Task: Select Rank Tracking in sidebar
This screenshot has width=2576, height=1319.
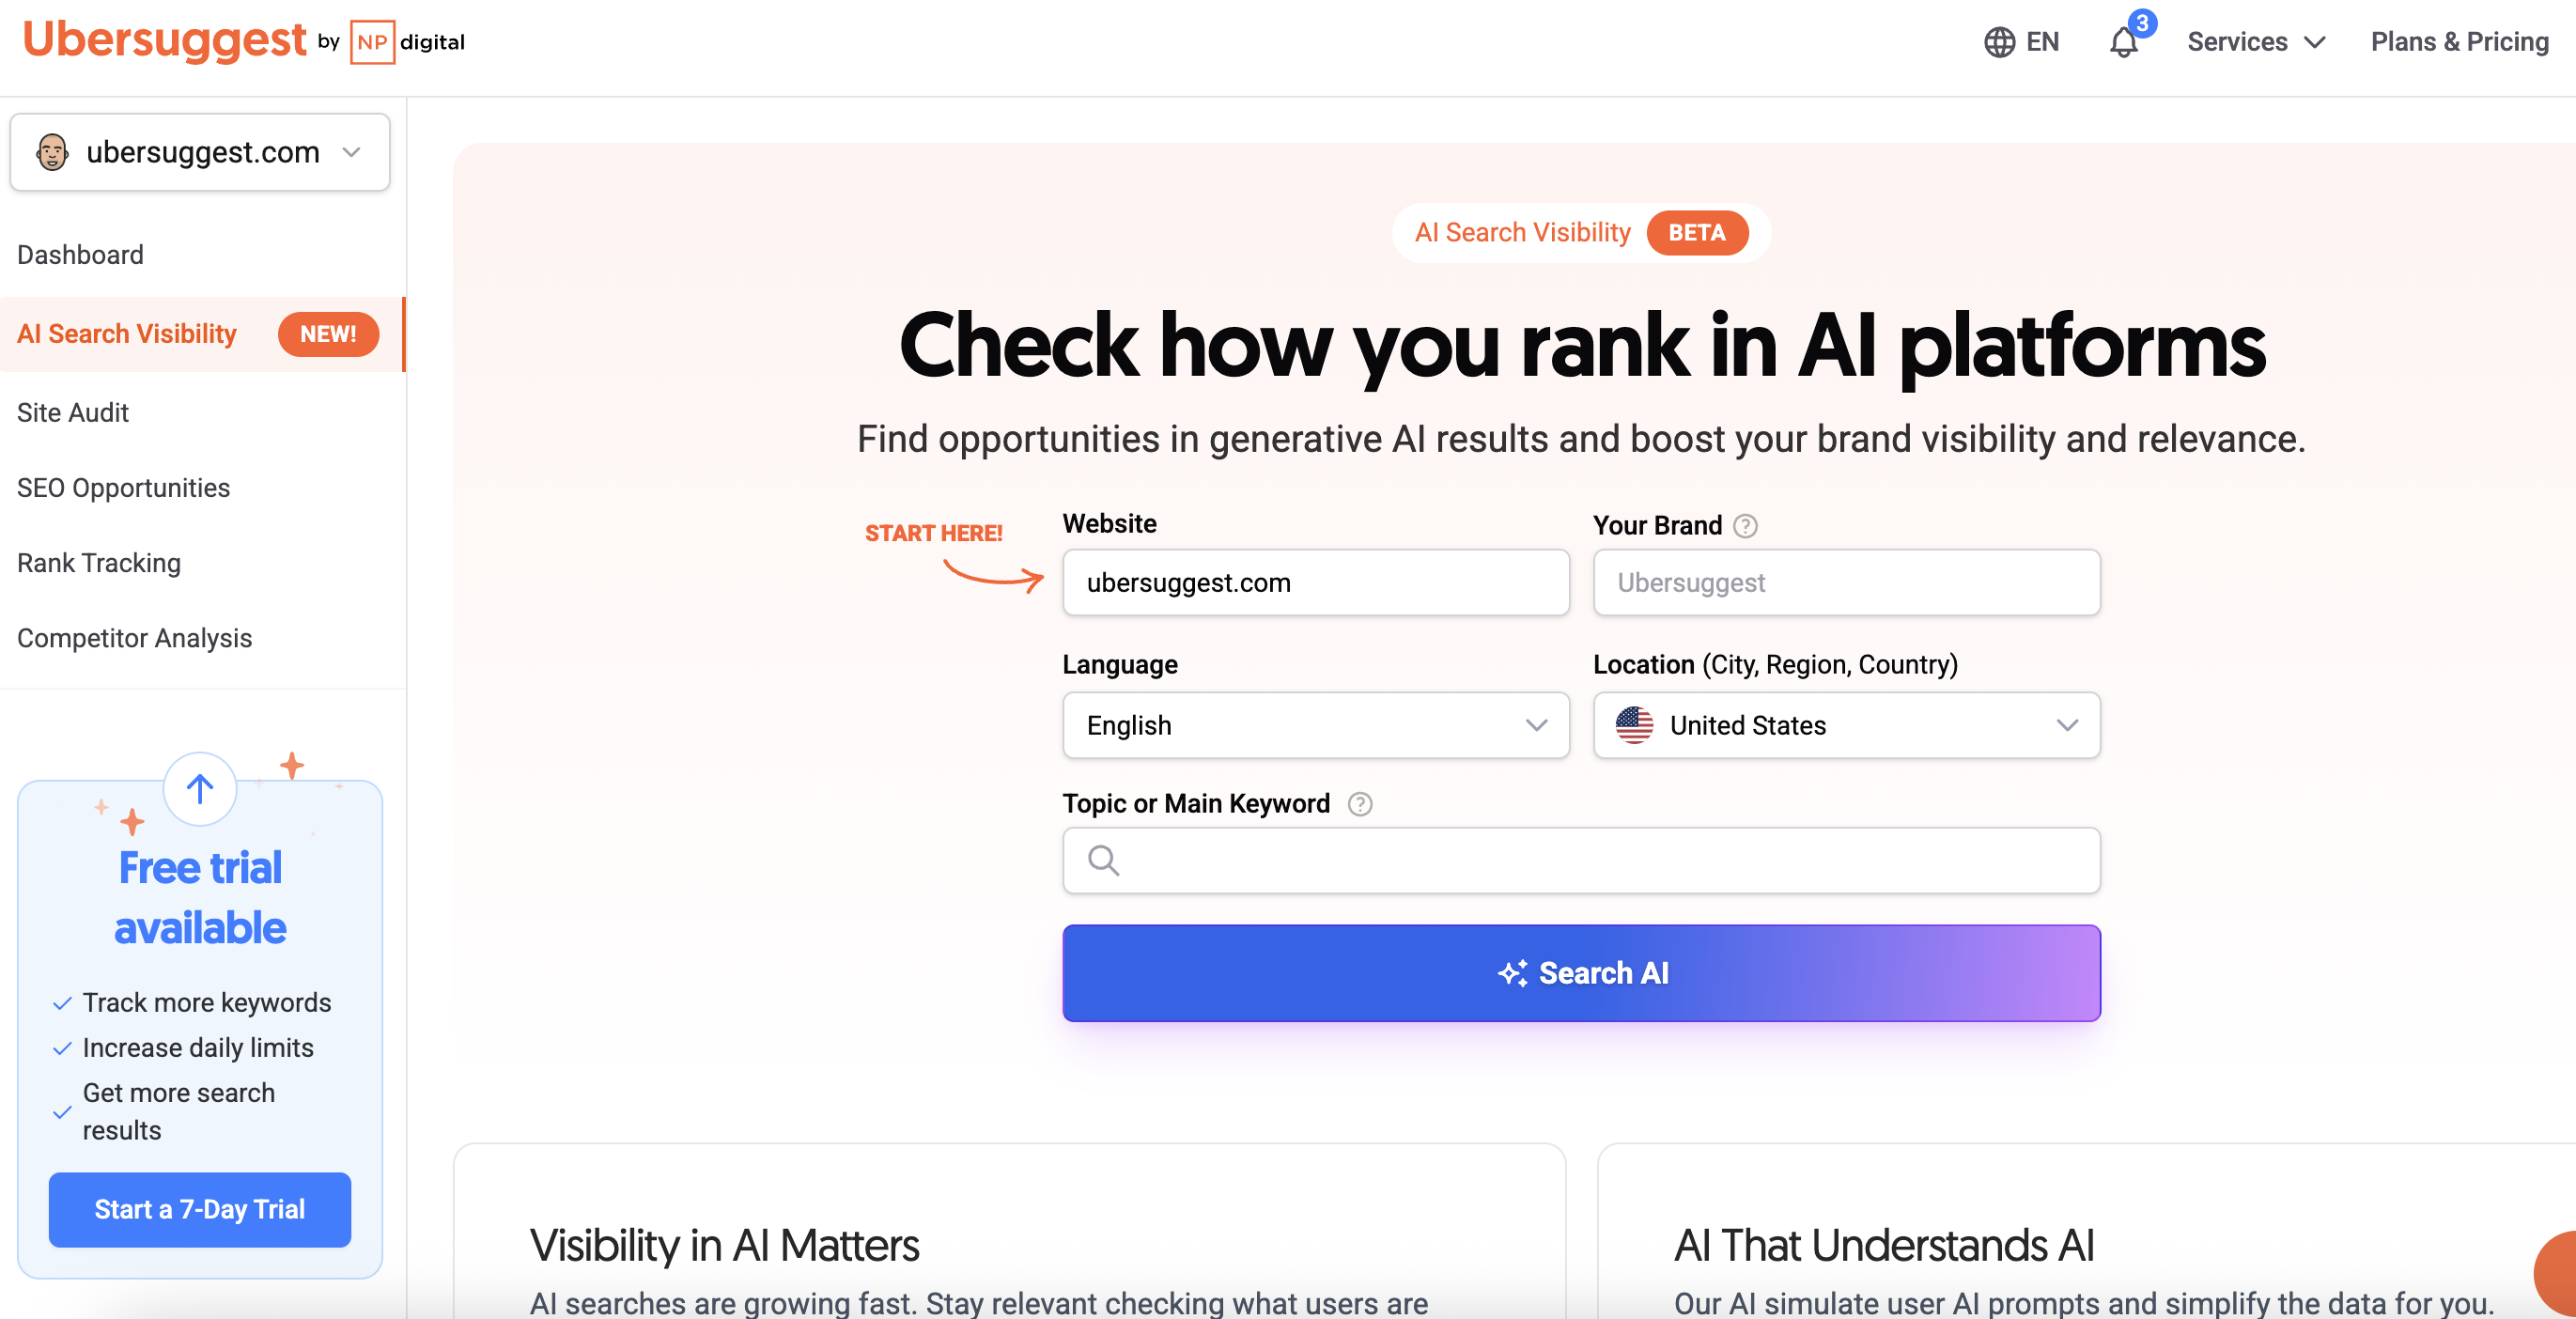Action: pos(99,563)
